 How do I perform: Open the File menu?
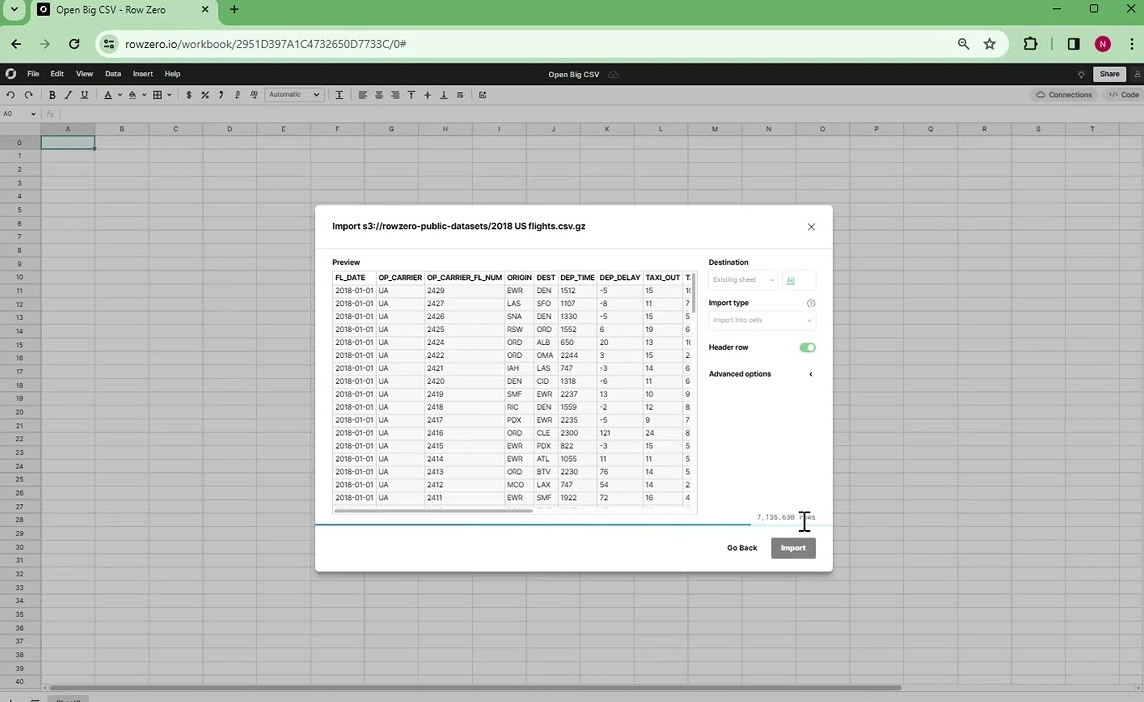(x=33, y=74)
